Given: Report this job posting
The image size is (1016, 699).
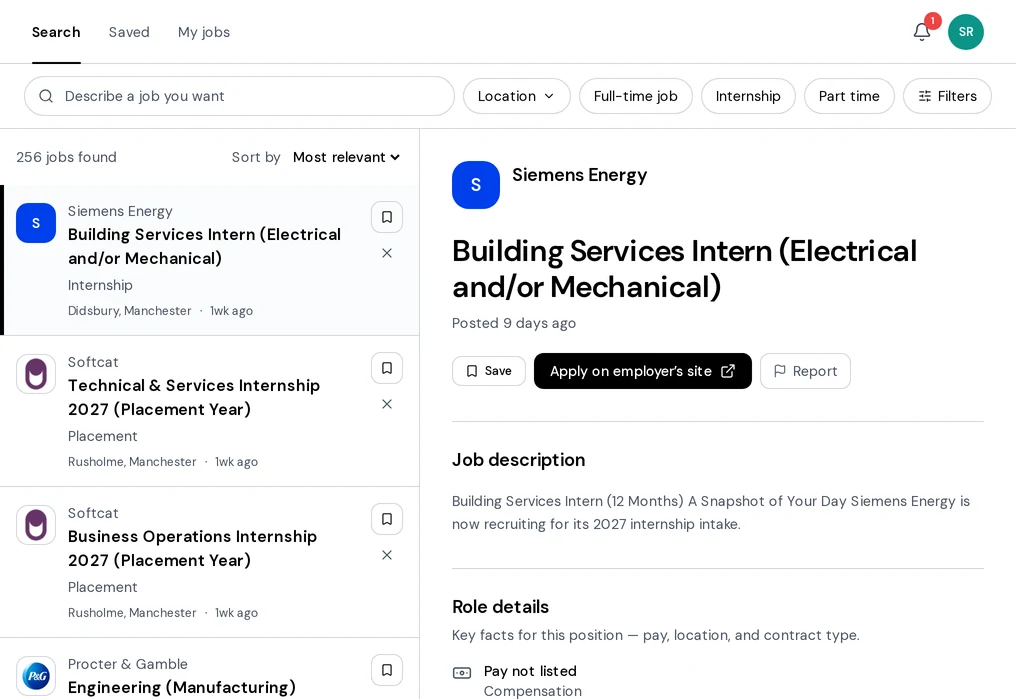Looking at the screenshot, I should [x=805, y=371].
